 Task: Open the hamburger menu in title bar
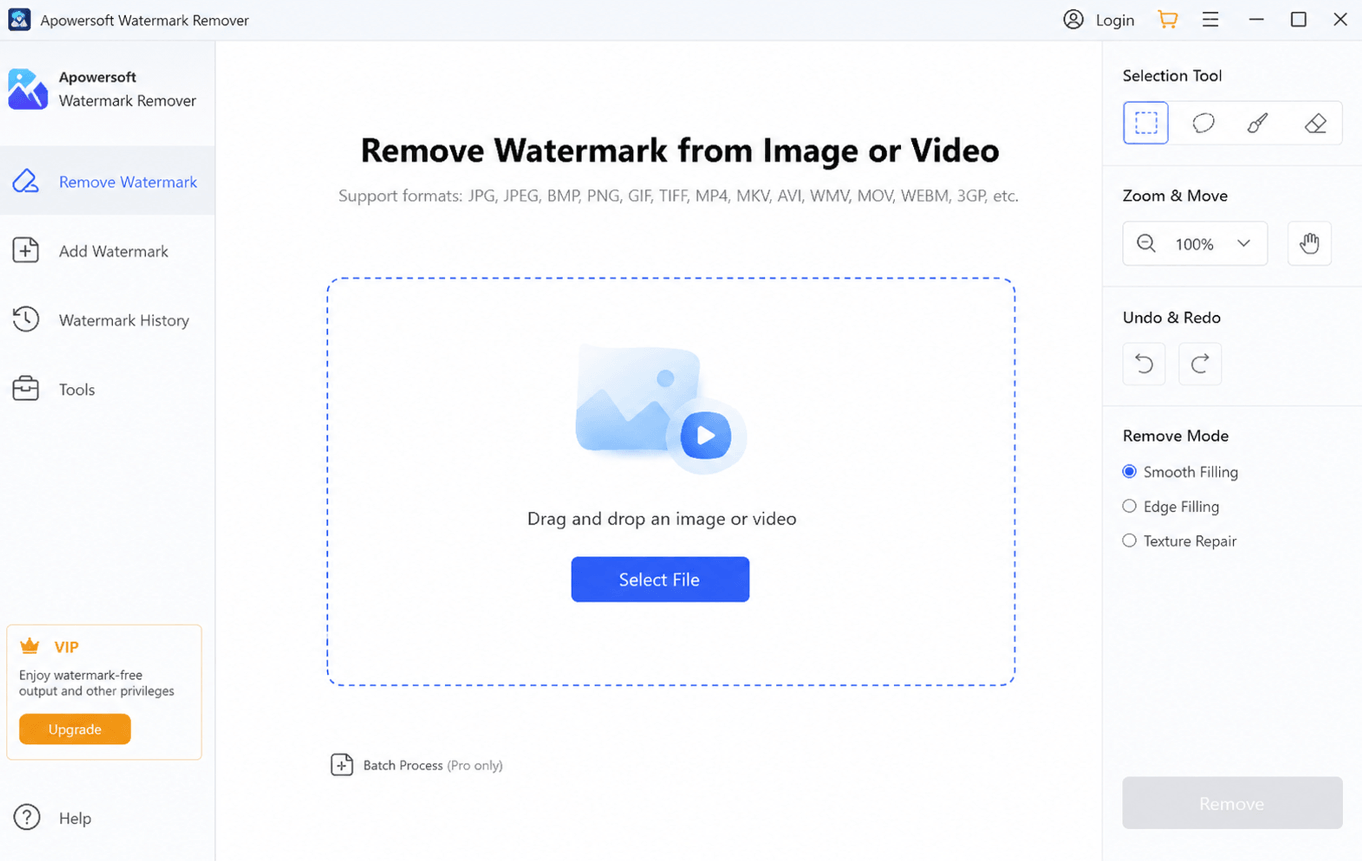point(1210,19)
